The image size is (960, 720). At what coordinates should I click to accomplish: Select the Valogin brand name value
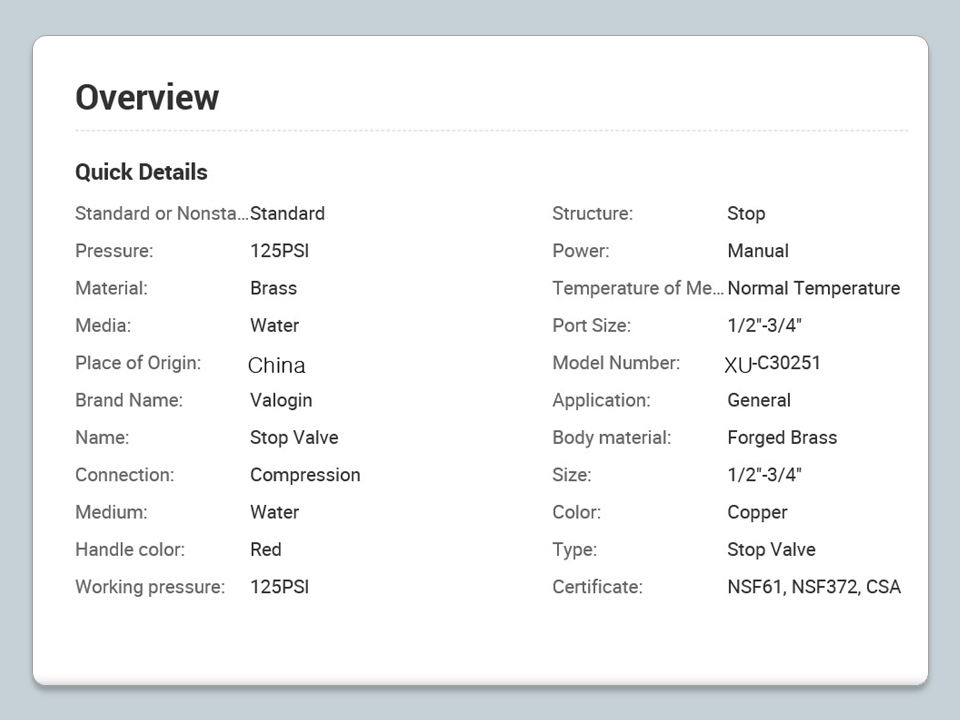tap(281, 400)
